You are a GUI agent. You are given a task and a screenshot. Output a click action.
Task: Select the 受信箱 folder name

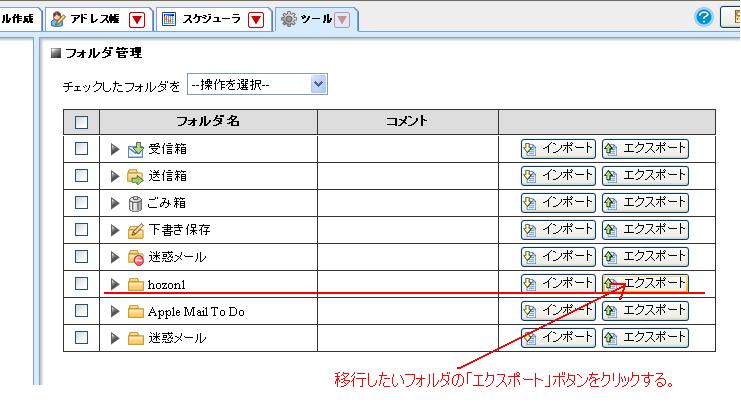[x=167, y=149]
